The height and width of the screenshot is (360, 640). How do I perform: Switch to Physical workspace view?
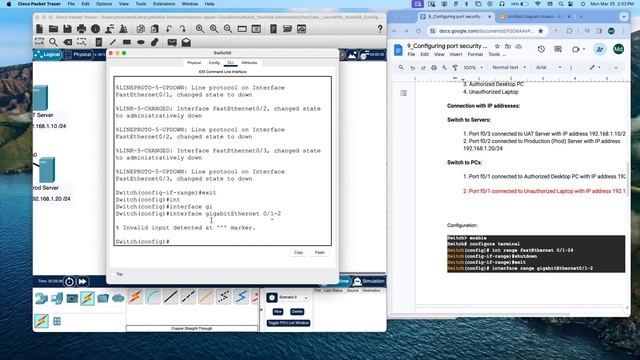pyautogui.click(x=78, y=55)
